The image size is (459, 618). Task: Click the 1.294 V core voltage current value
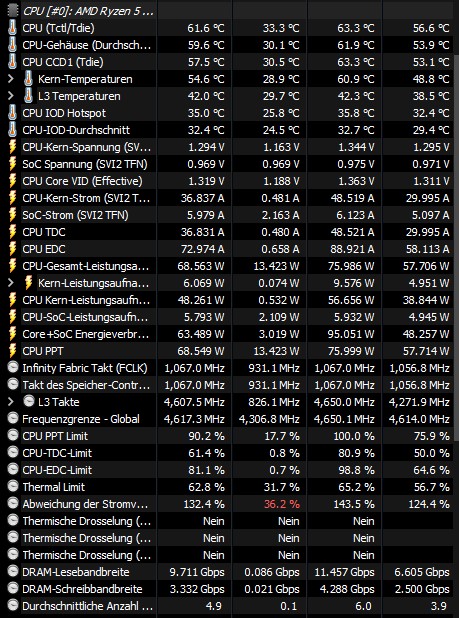[x=205, y=147]
